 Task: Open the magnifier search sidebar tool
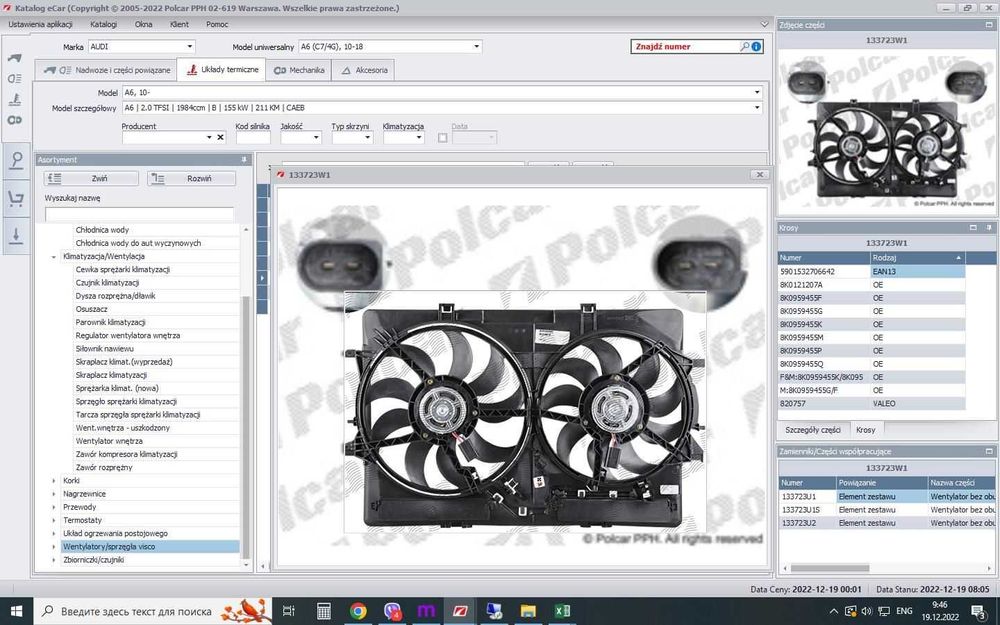tap(16, 161)
